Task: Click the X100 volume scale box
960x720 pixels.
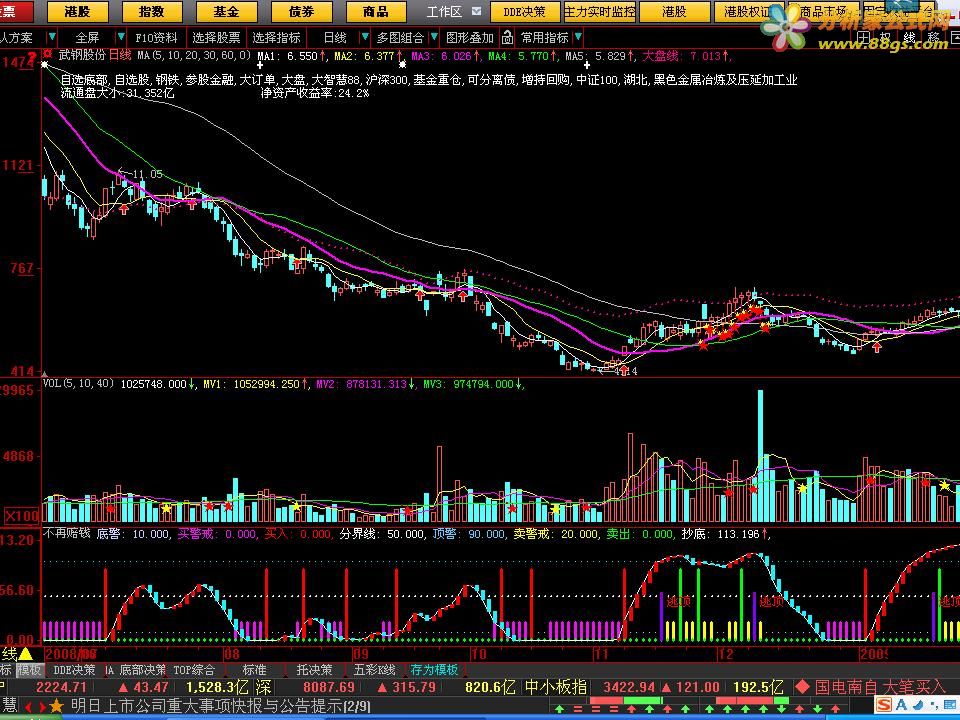Action: coord(21,516)
